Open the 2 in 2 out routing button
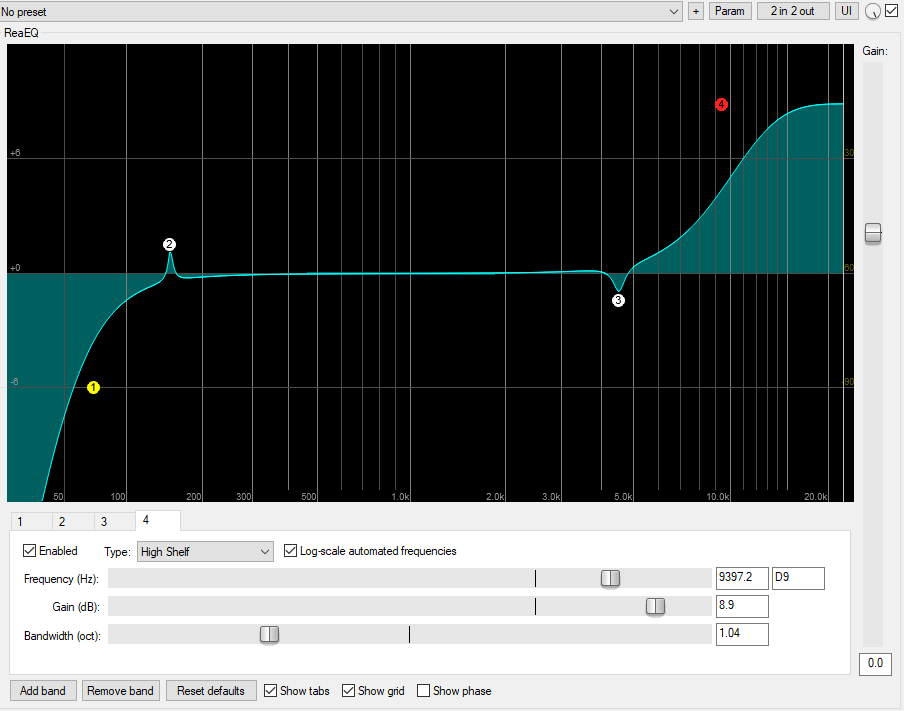The image size is (904, 711). tap(792, 11)
